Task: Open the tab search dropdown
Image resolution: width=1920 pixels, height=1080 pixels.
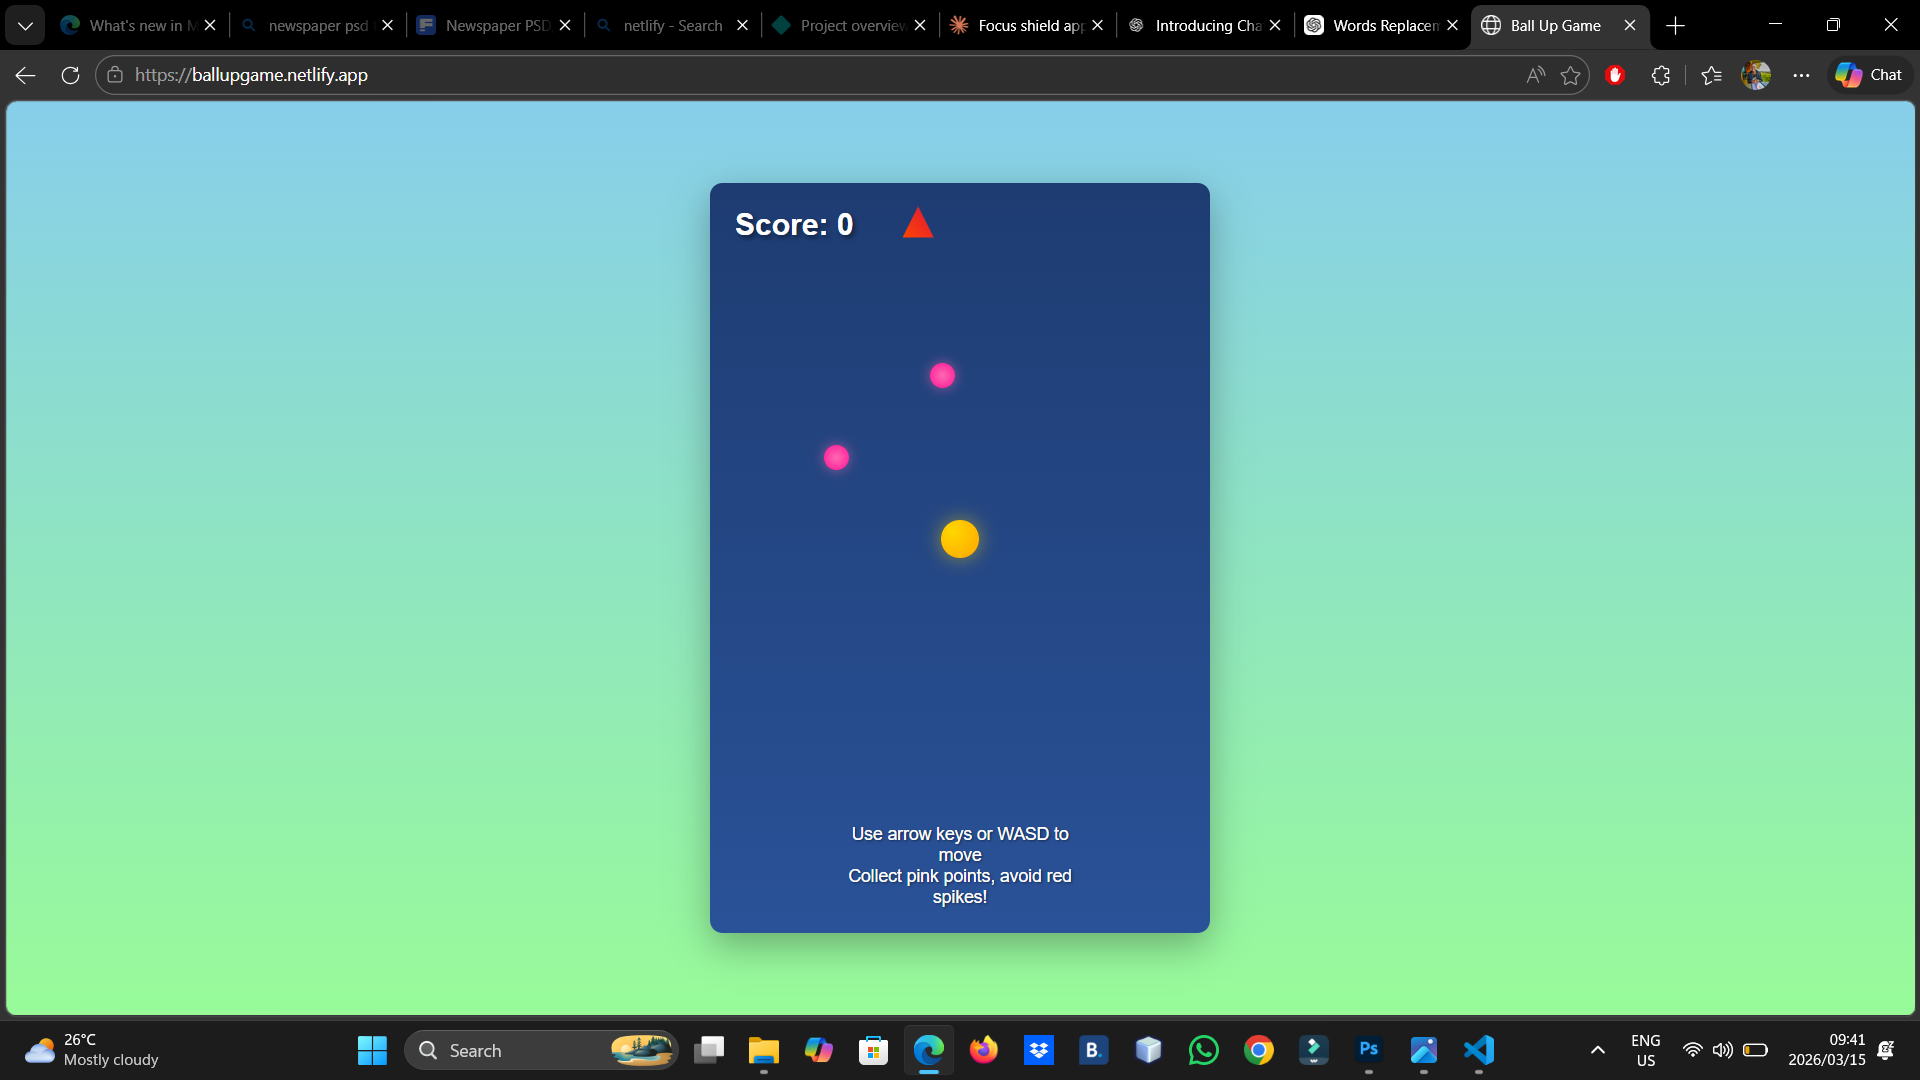Action: [x=25, y=24]
